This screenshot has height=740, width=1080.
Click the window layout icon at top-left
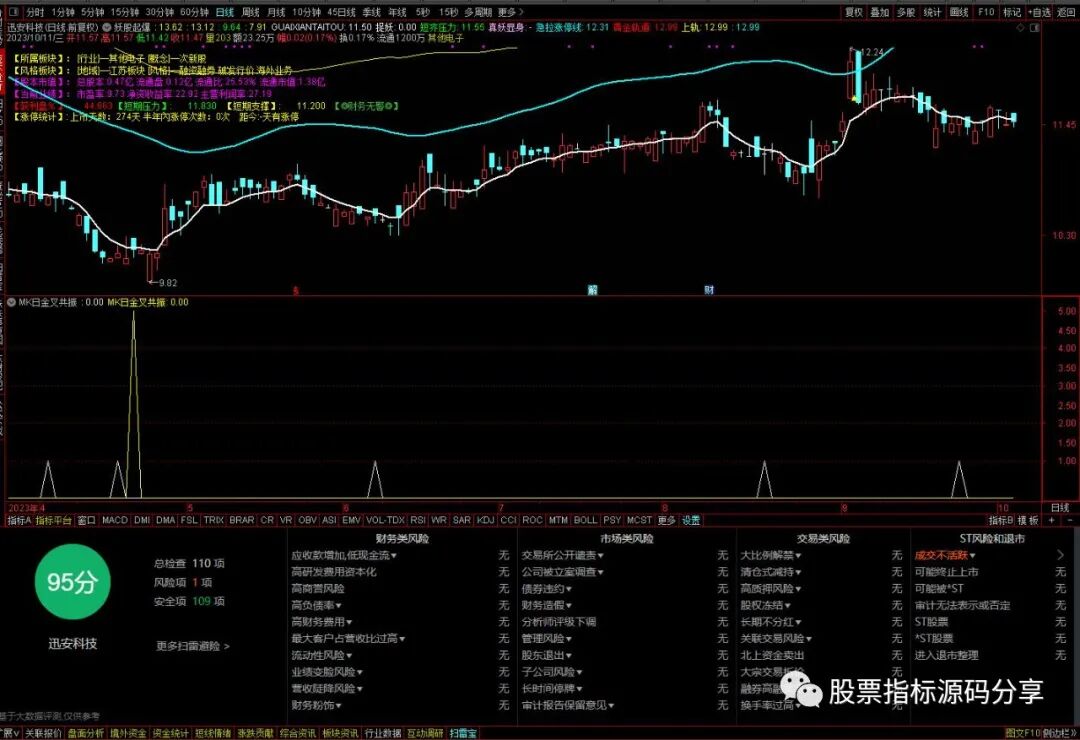tap(13, 12)
